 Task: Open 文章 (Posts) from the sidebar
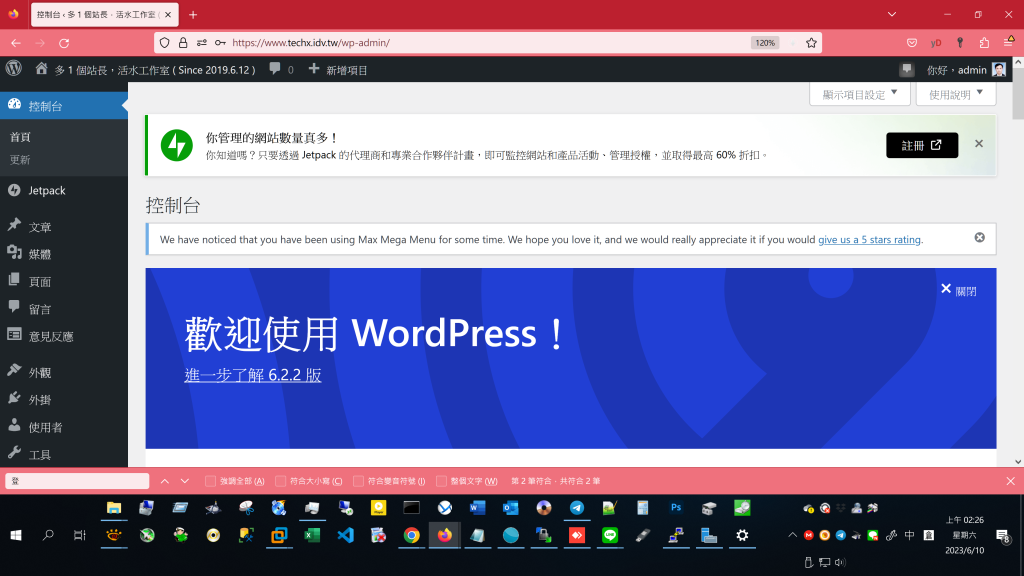click(40, 227)
